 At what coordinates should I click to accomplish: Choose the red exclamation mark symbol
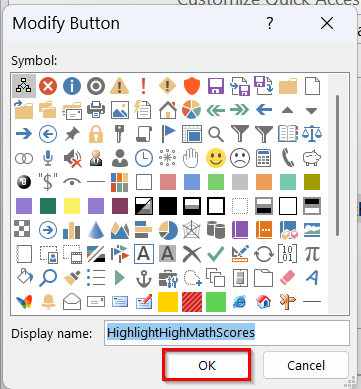coord(144,86)
